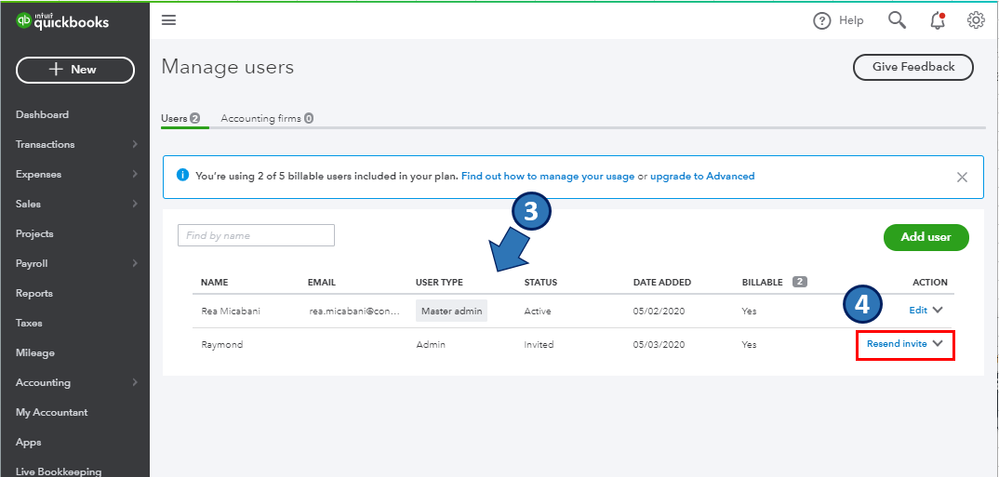999x477 pixels.
Task: Click the blue info icon in banner
Action: [183, 176]
